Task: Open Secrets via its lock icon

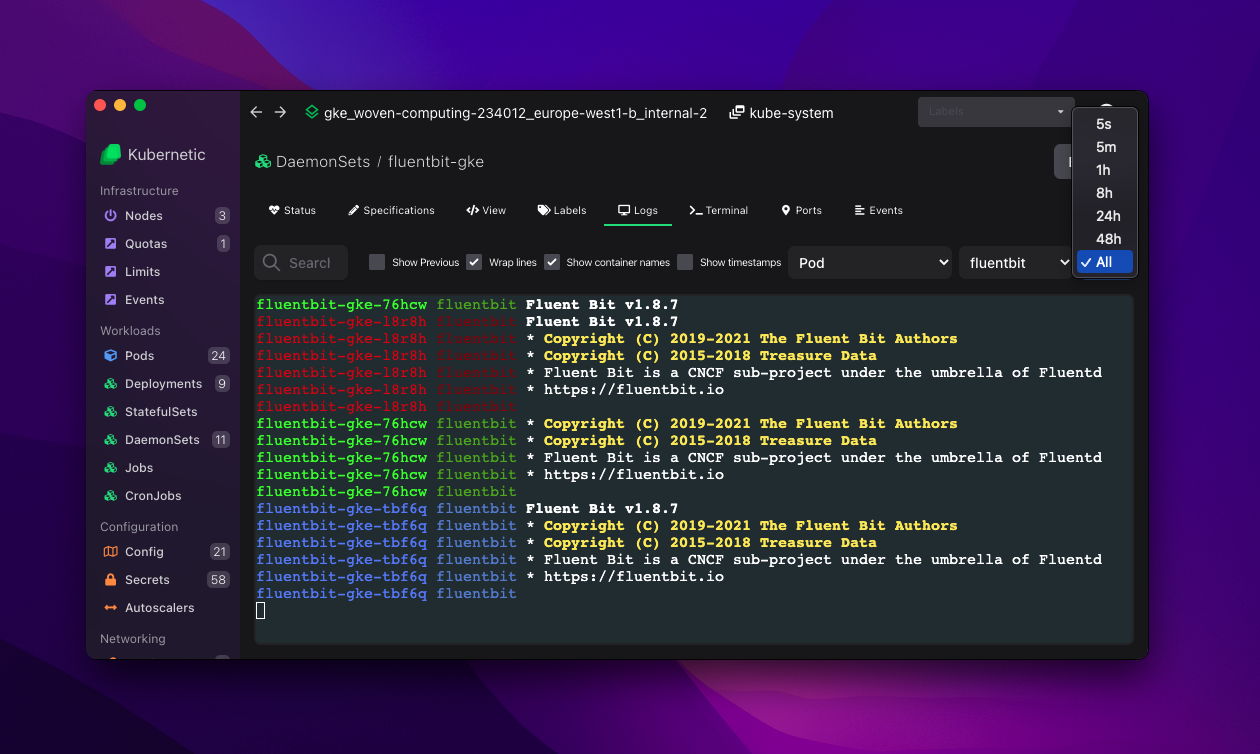Action: tap(111, 580)
